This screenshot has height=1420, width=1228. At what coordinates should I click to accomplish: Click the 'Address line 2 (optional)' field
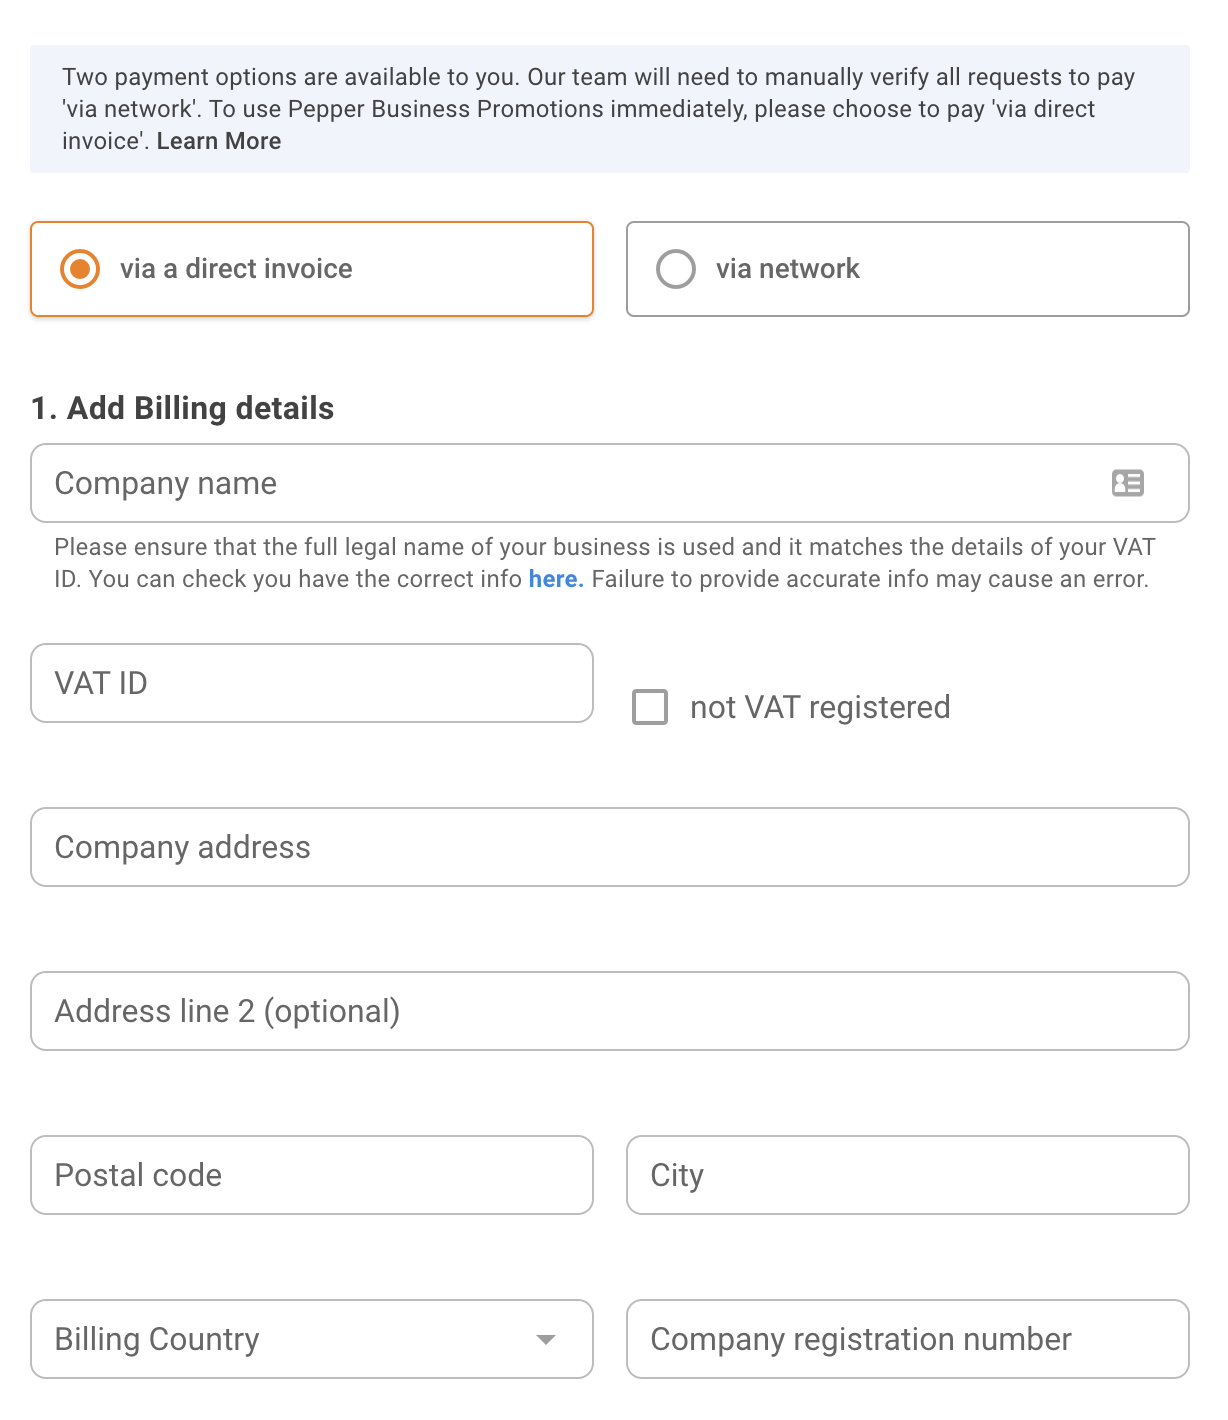[x=609, y=1011]
